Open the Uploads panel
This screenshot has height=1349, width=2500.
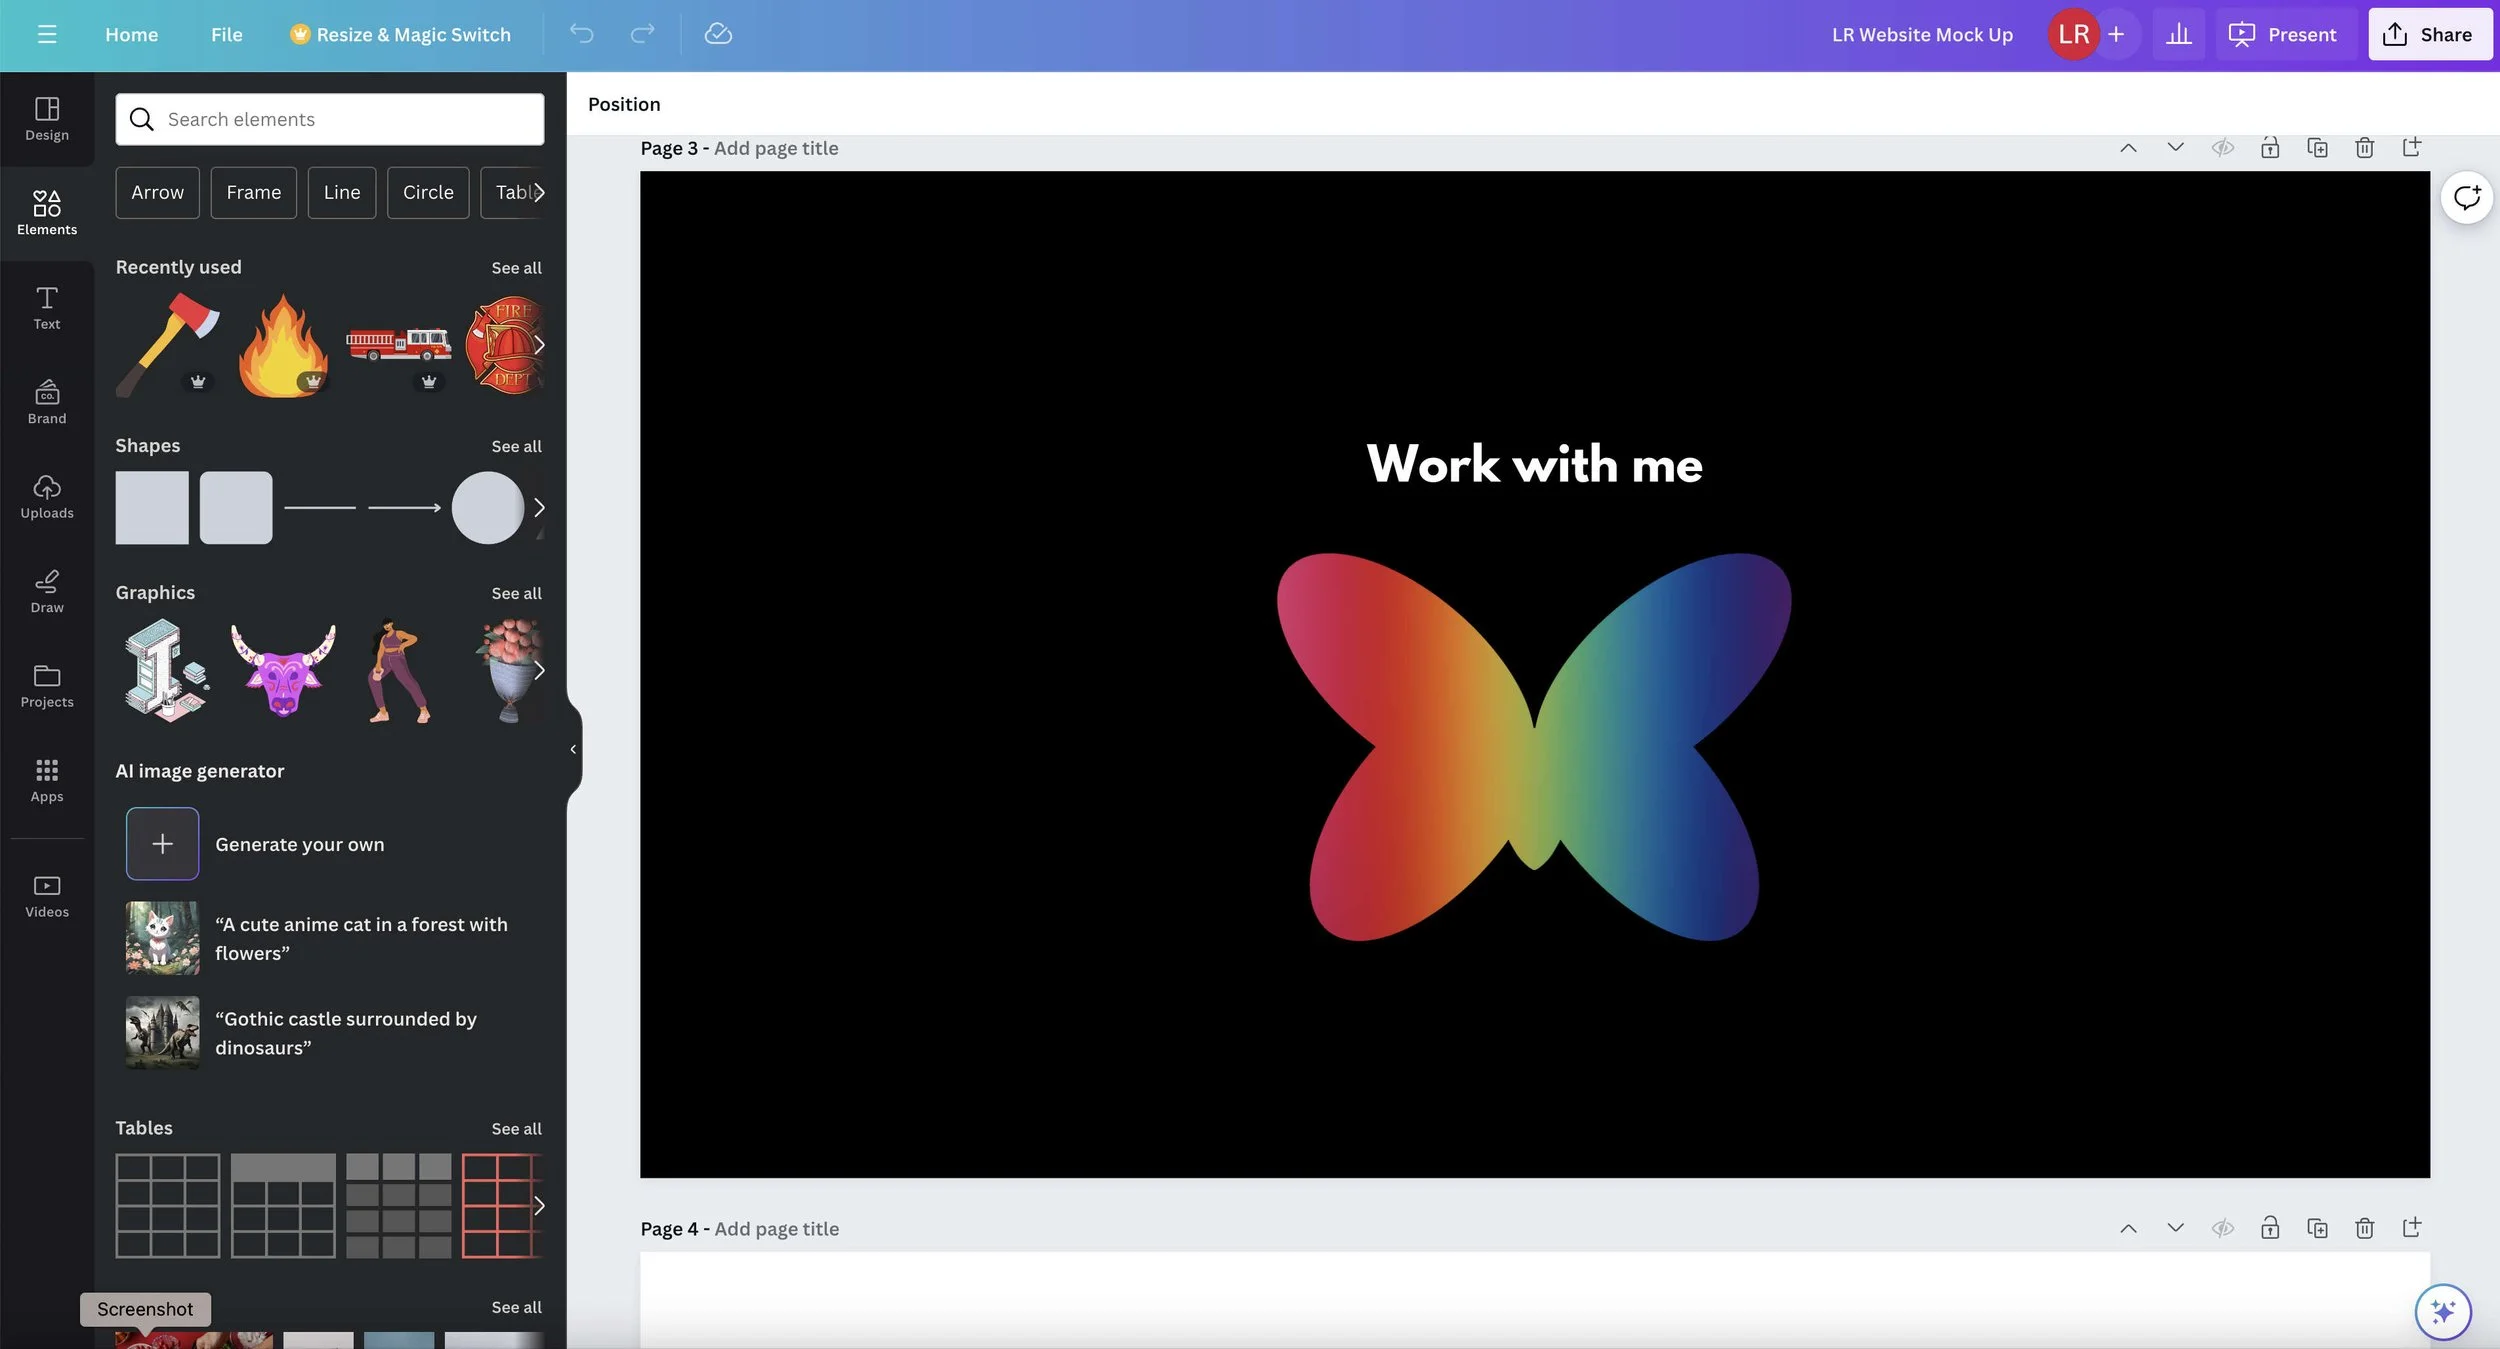click(x=47, y=497)
